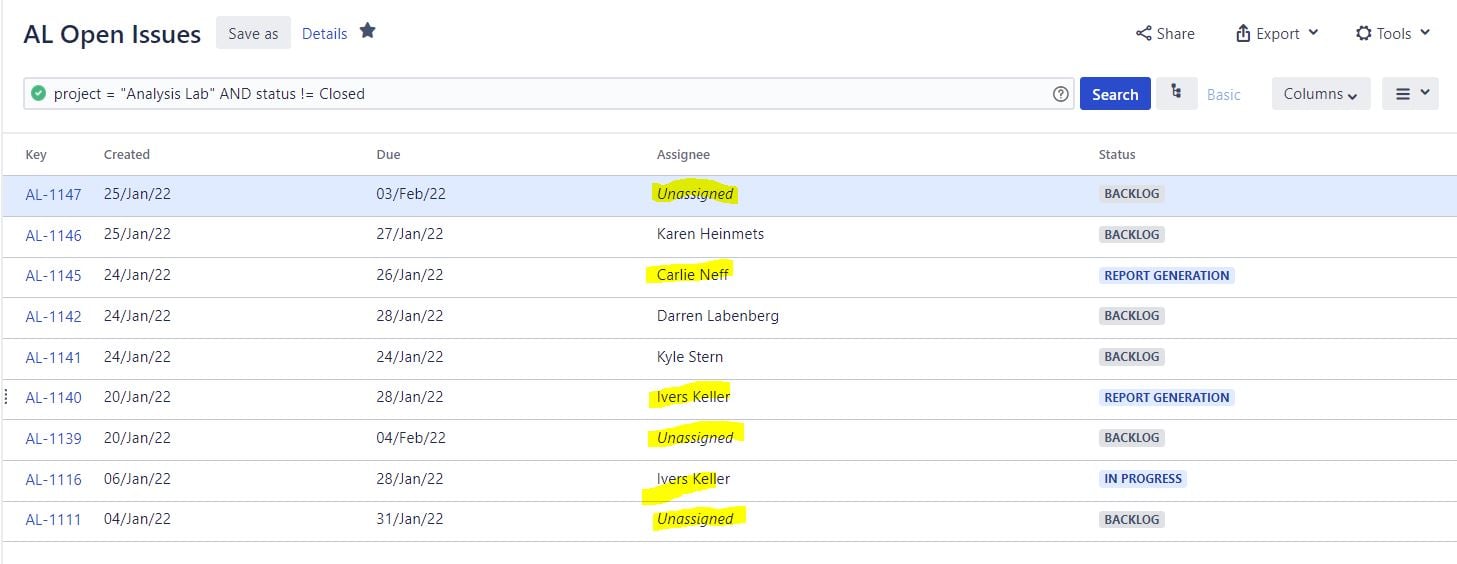Image resolution: width=1457 pixels, height=564 pixels.
Task: Click the row actions handle beside AL-1140
Action: [x=7, y=397]
